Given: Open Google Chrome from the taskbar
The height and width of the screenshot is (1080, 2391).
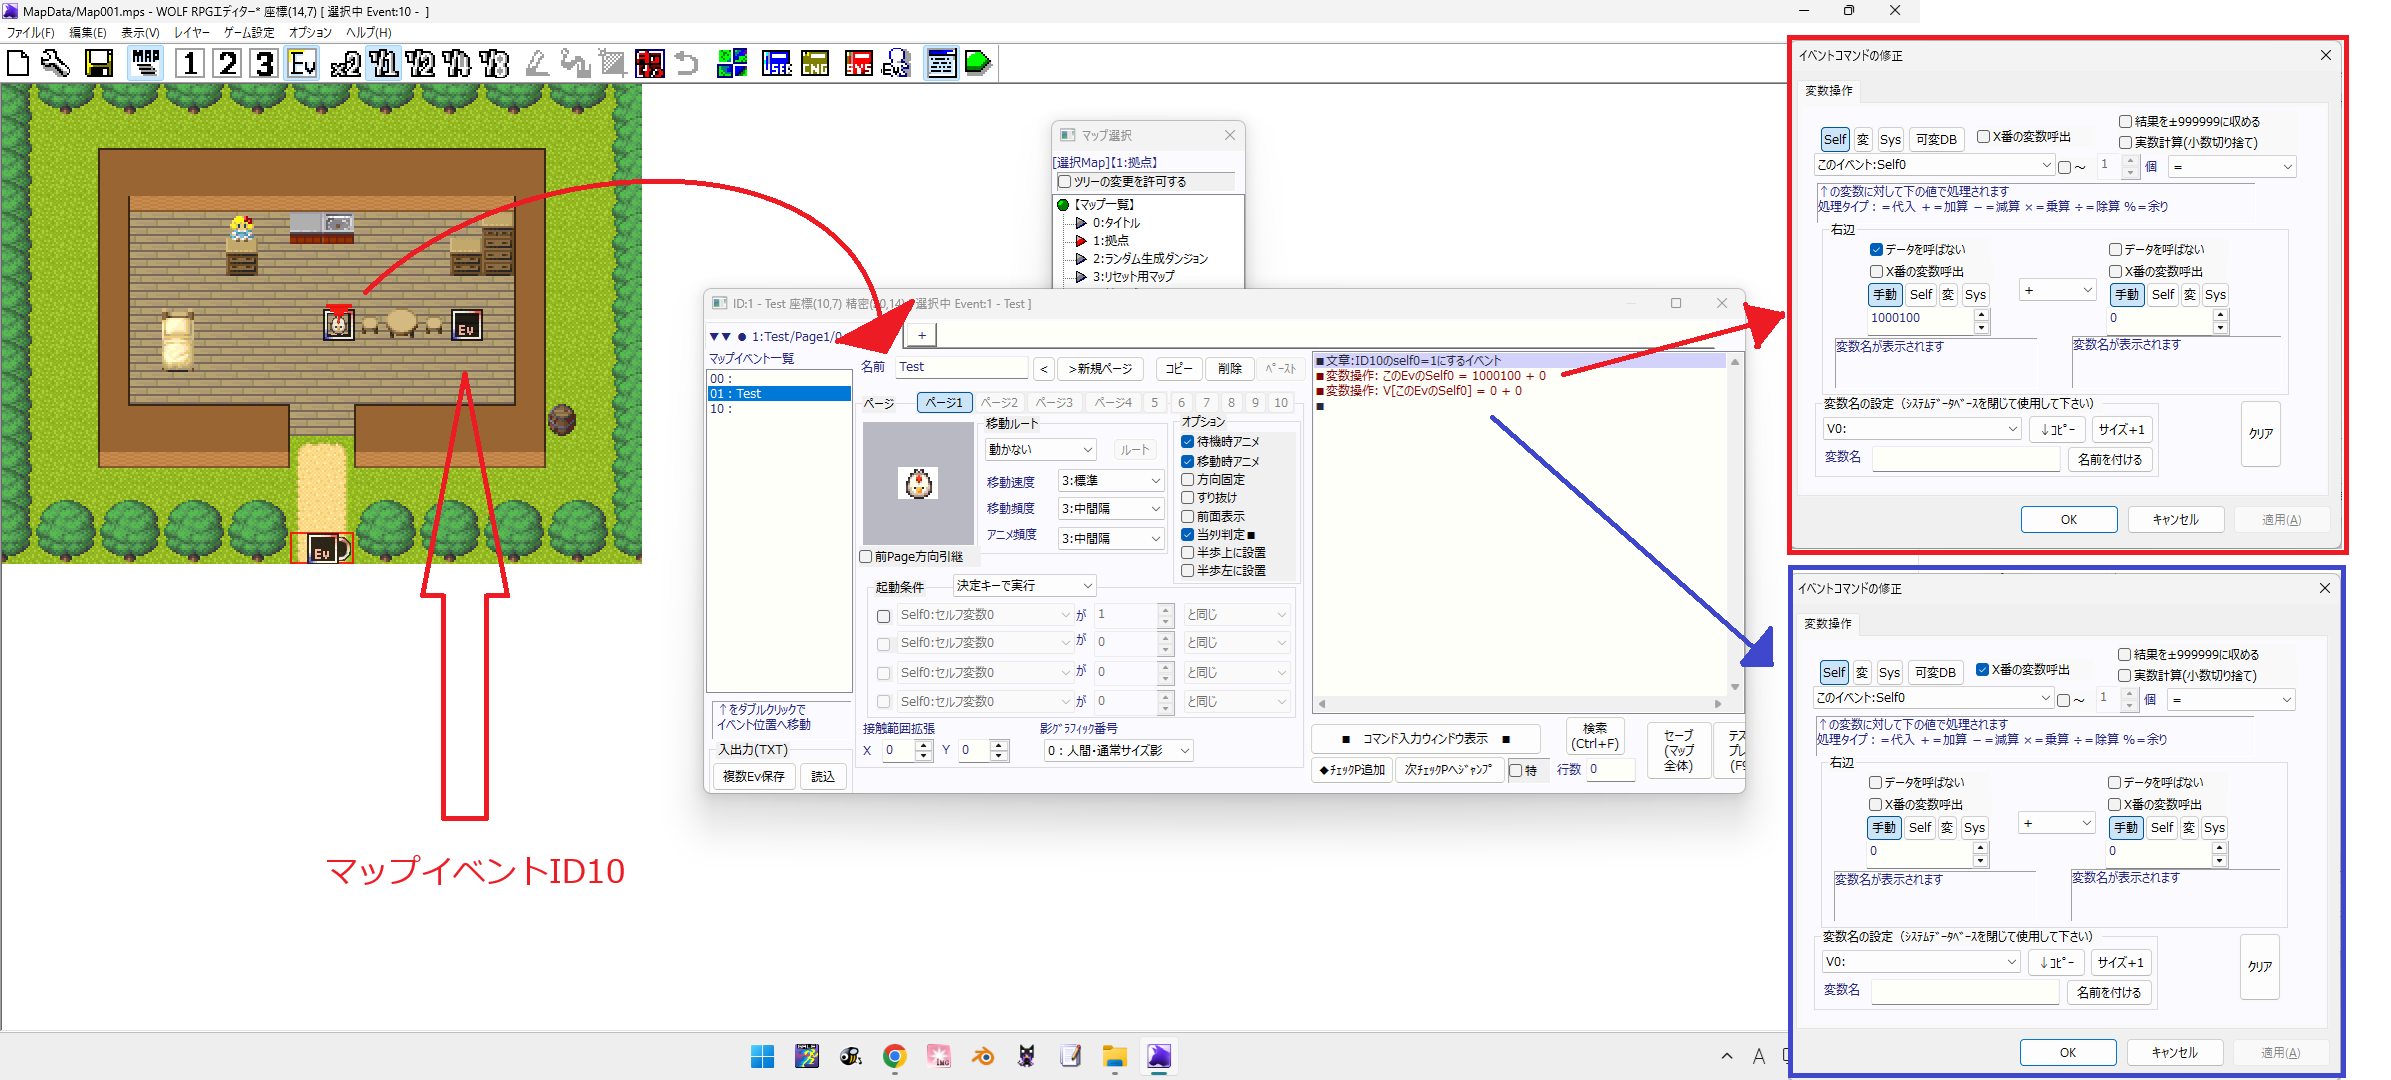Looking at the screenshot, I should pos(895,1056).
